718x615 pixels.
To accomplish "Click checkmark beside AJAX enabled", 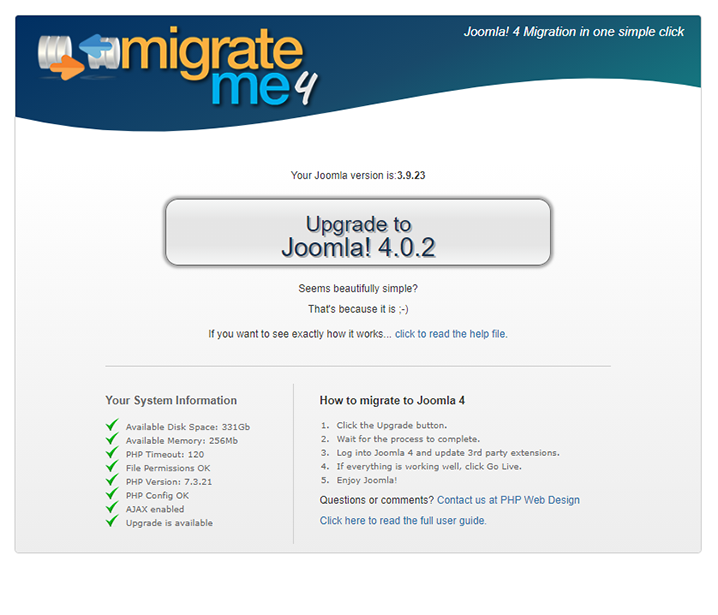I will click(x=112, y=507).
